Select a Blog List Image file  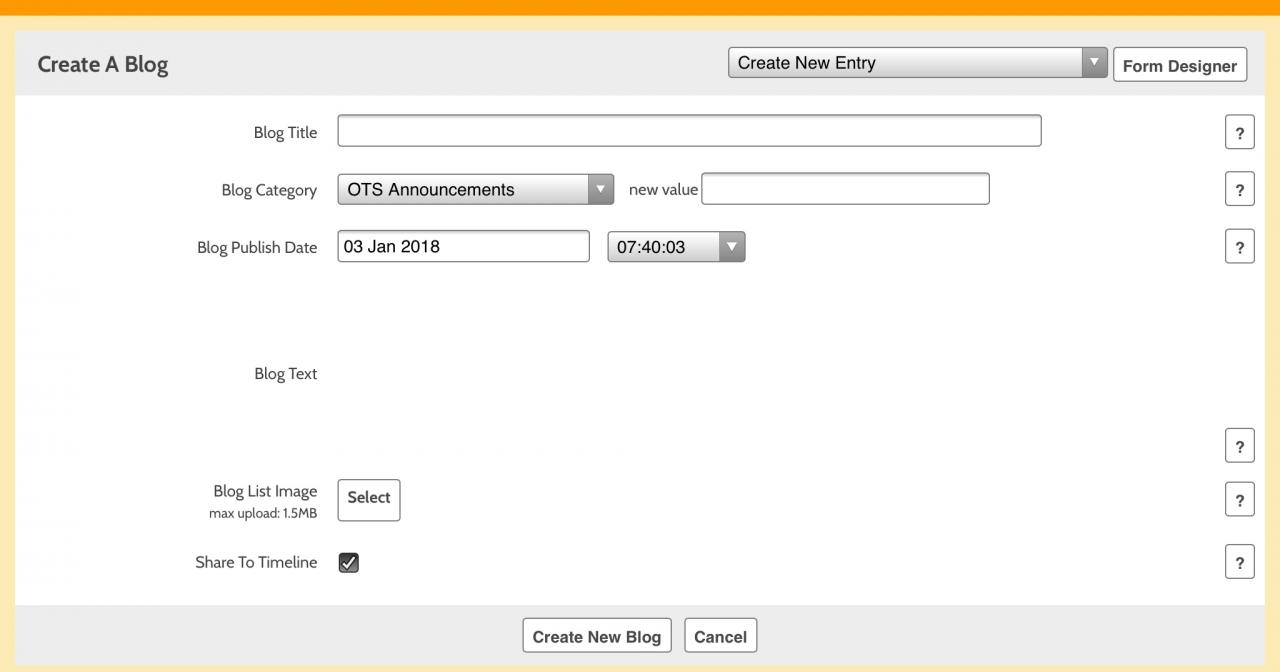(369, 499)
